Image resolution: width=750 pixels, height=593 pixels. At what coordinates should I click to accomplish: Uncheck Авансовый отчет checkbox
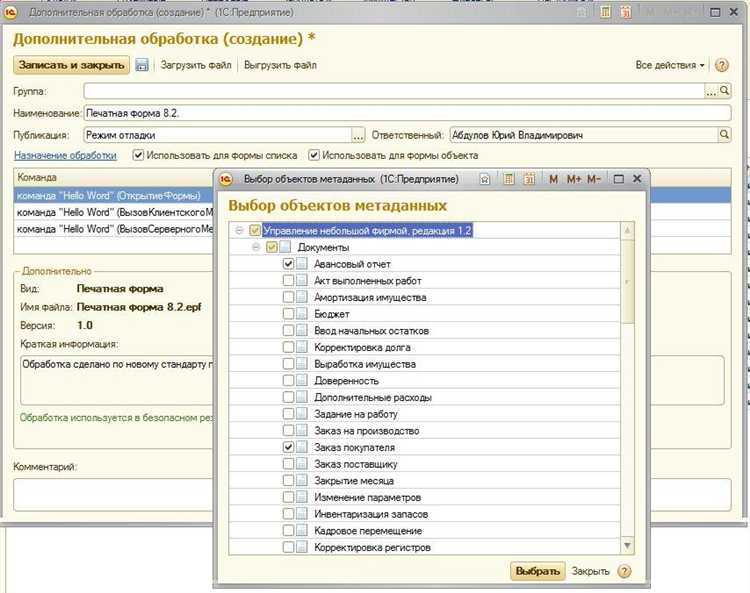(288, 264)
